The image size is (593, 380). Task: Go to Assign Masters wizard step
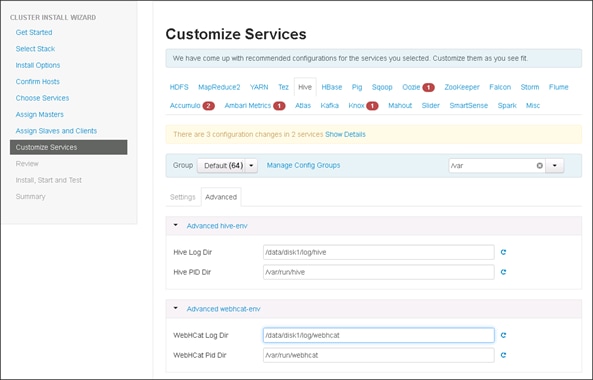(40, 114)
